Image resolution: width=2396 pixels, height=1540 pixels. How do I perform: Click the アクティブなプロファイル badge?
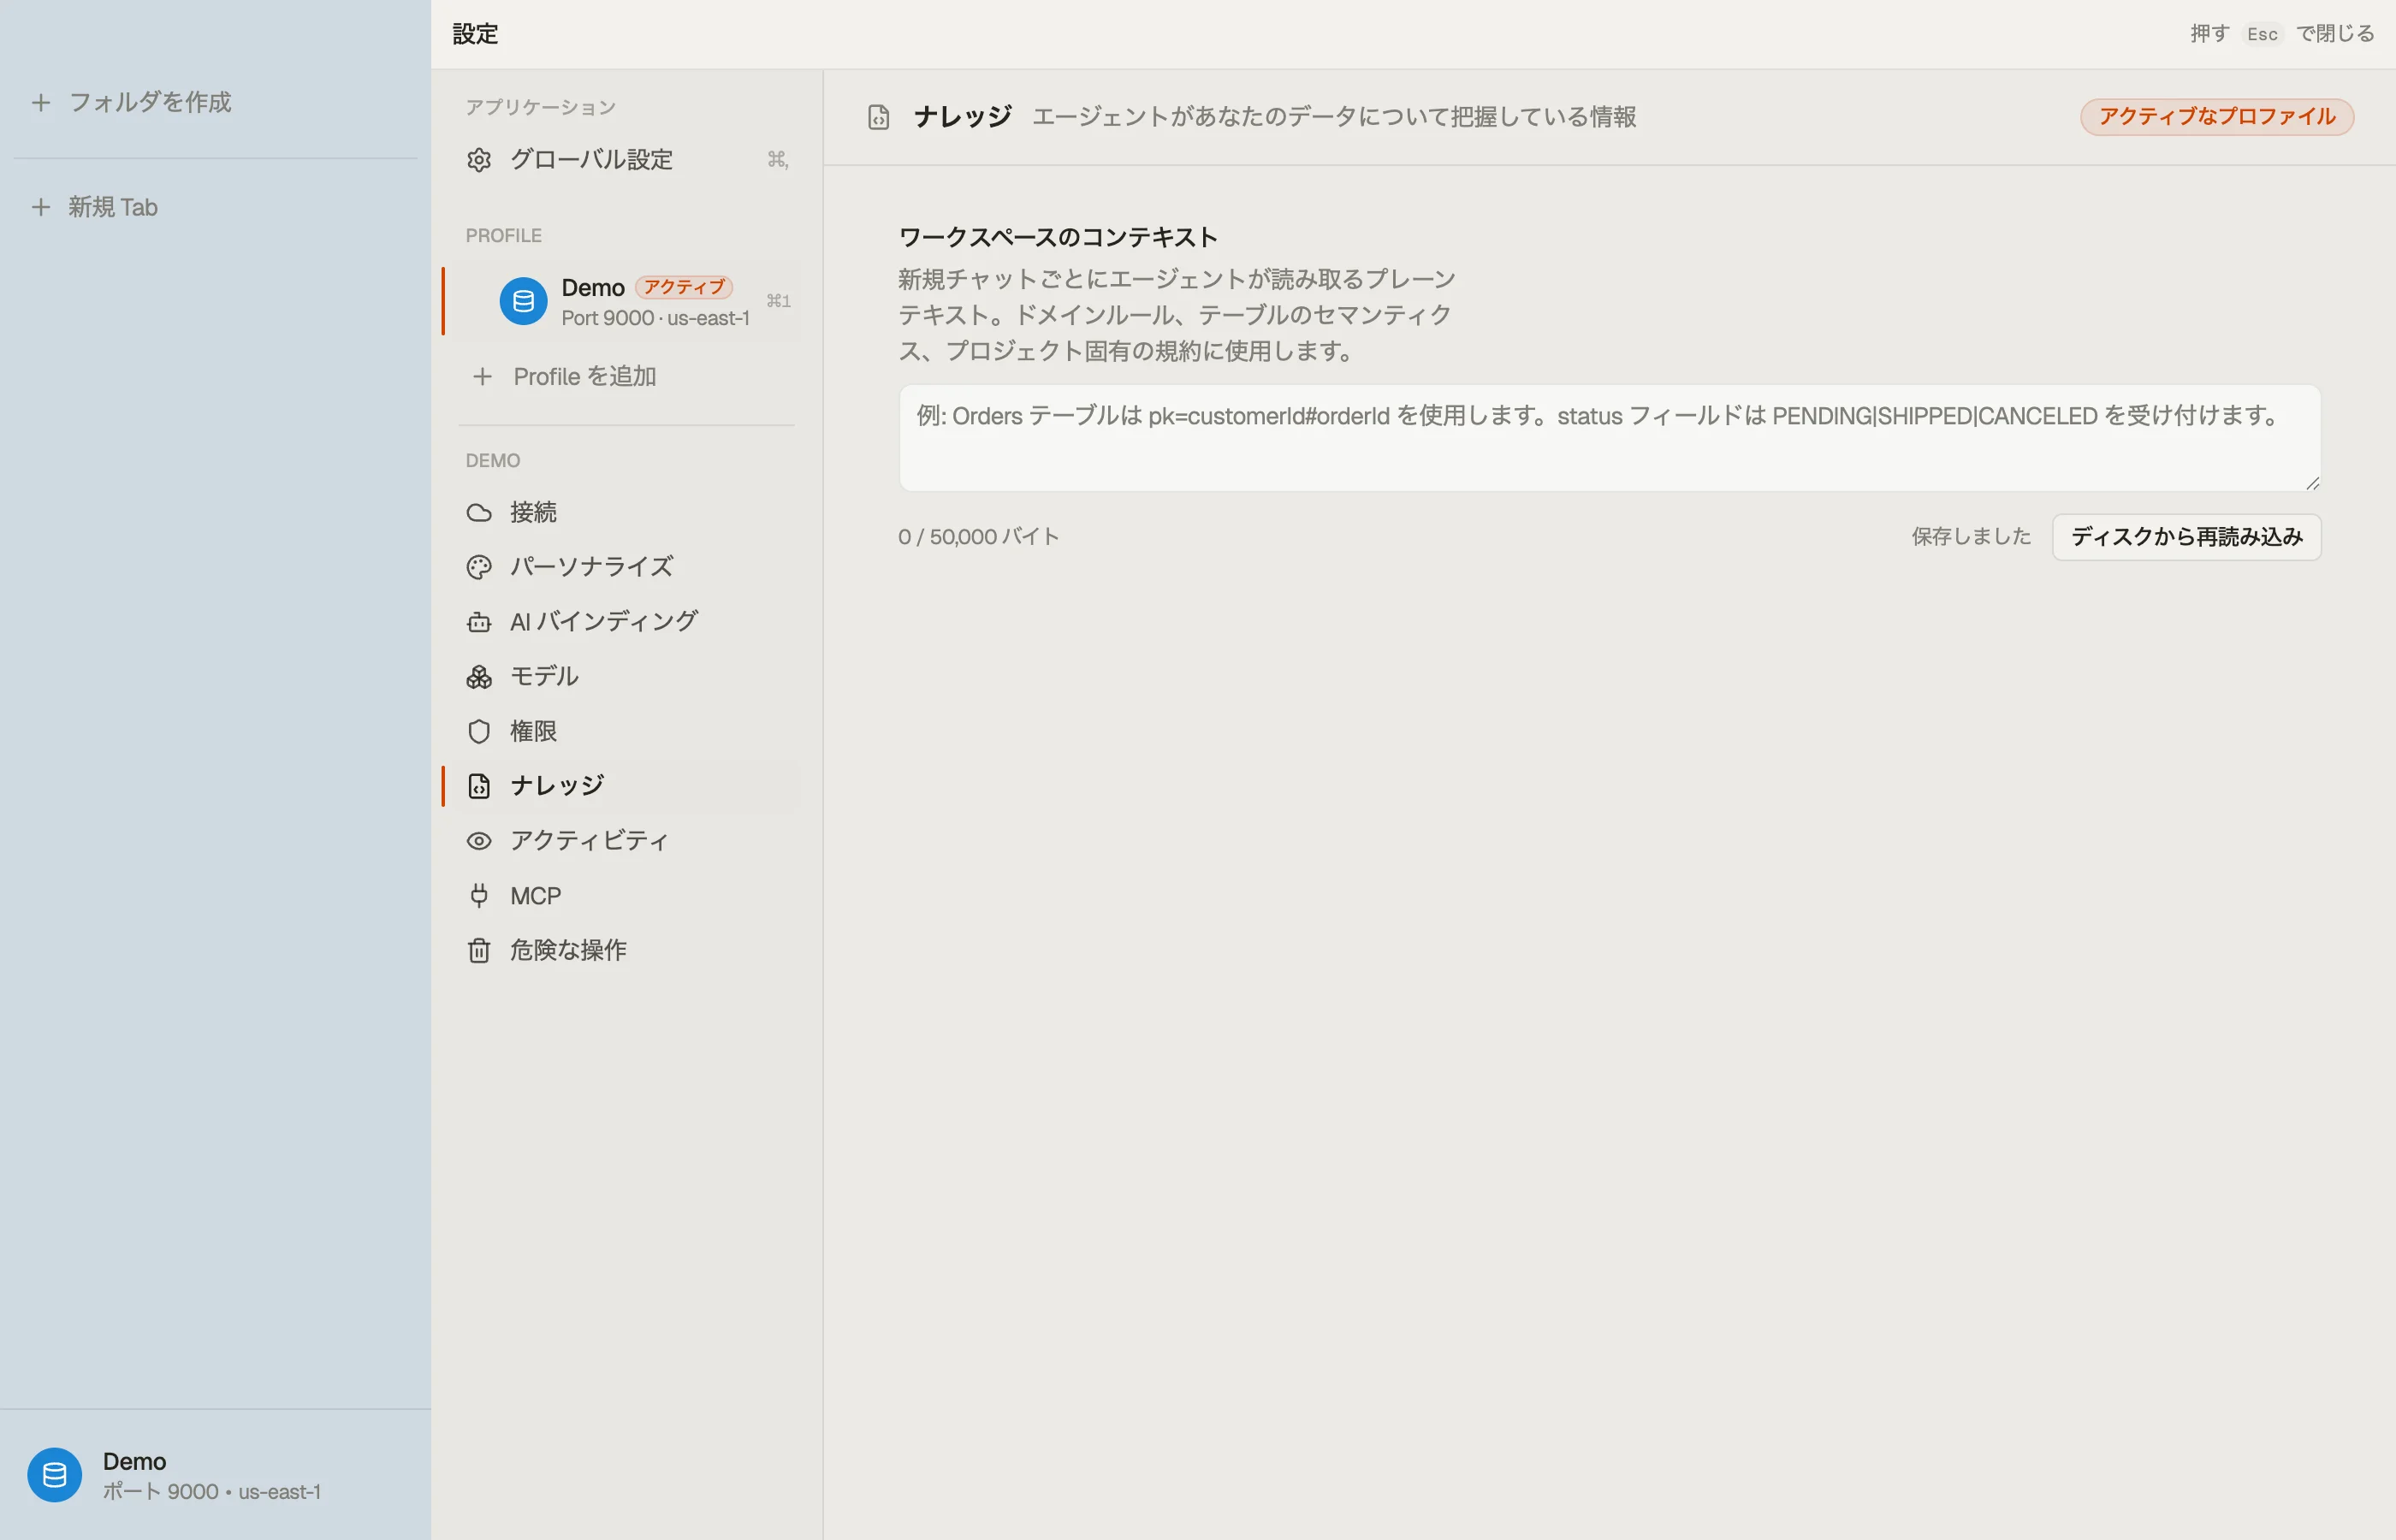coord(2217,117)
